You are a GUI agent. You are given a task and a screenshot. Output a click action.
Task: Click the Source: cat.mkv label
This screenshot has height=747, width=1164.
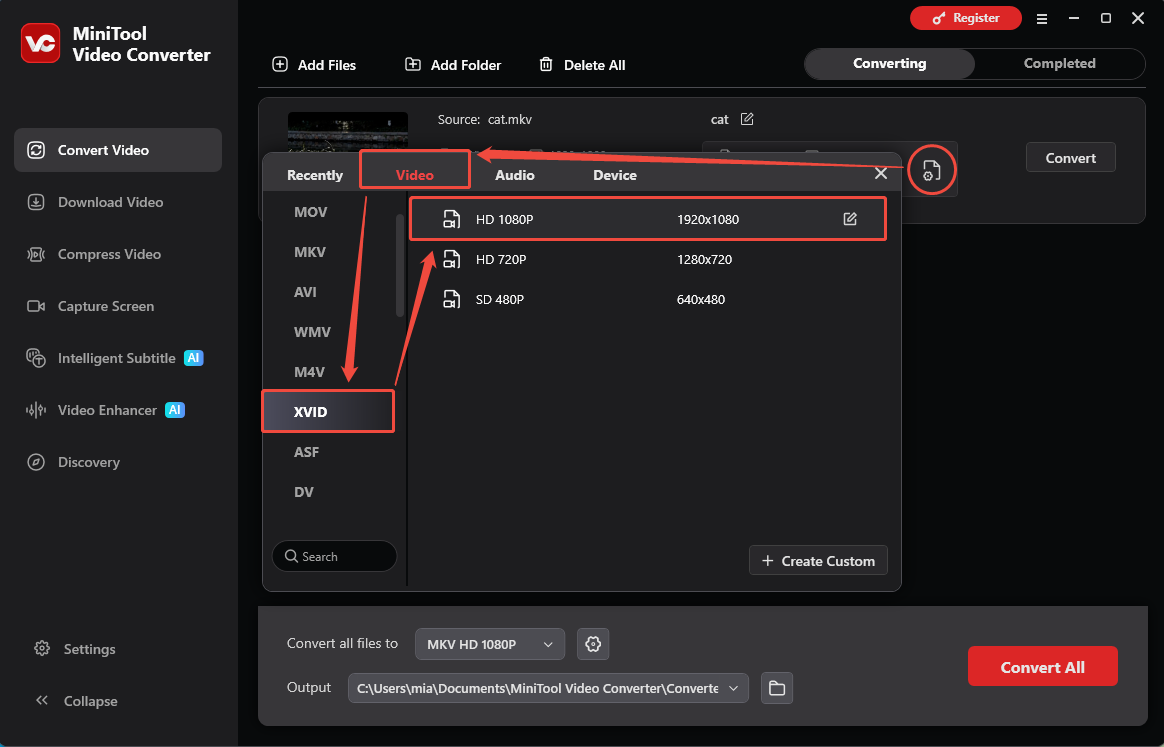click(485, 120)
